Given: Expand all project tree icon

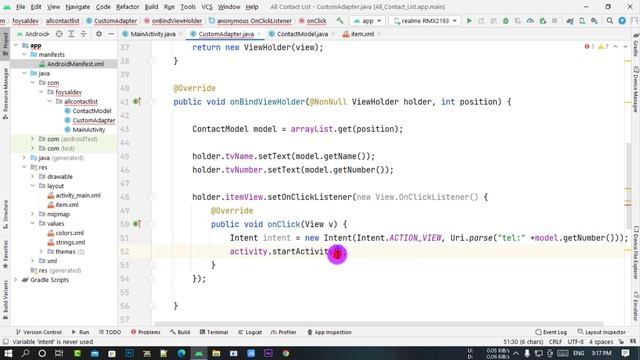Looking at the screenshot, I should tap(71, 34).
